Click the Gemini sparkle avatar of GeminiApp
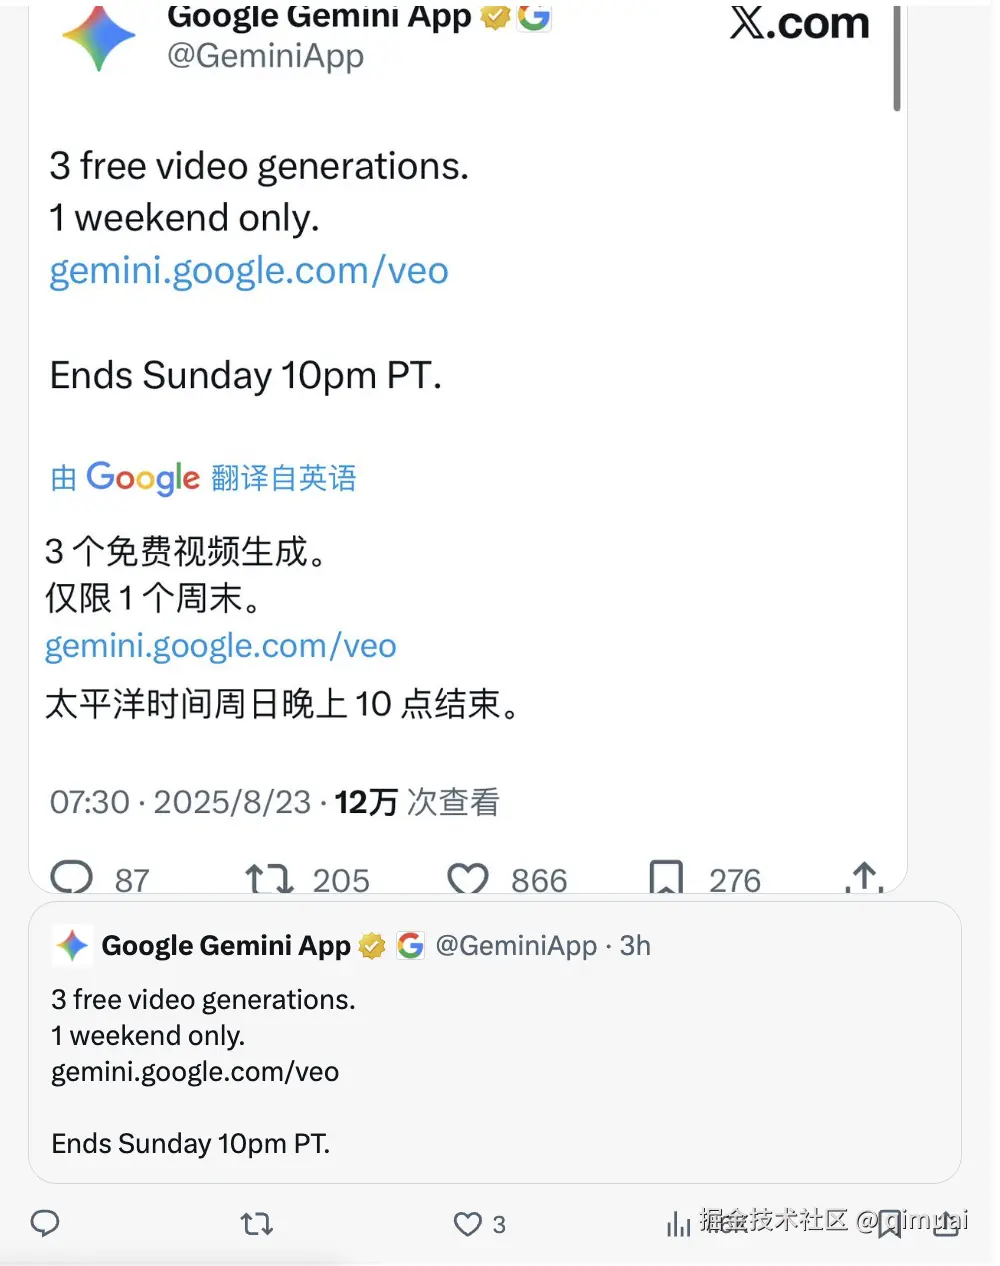The width and height of the screenshot is (1000, 1266). [x=99, y=35]
